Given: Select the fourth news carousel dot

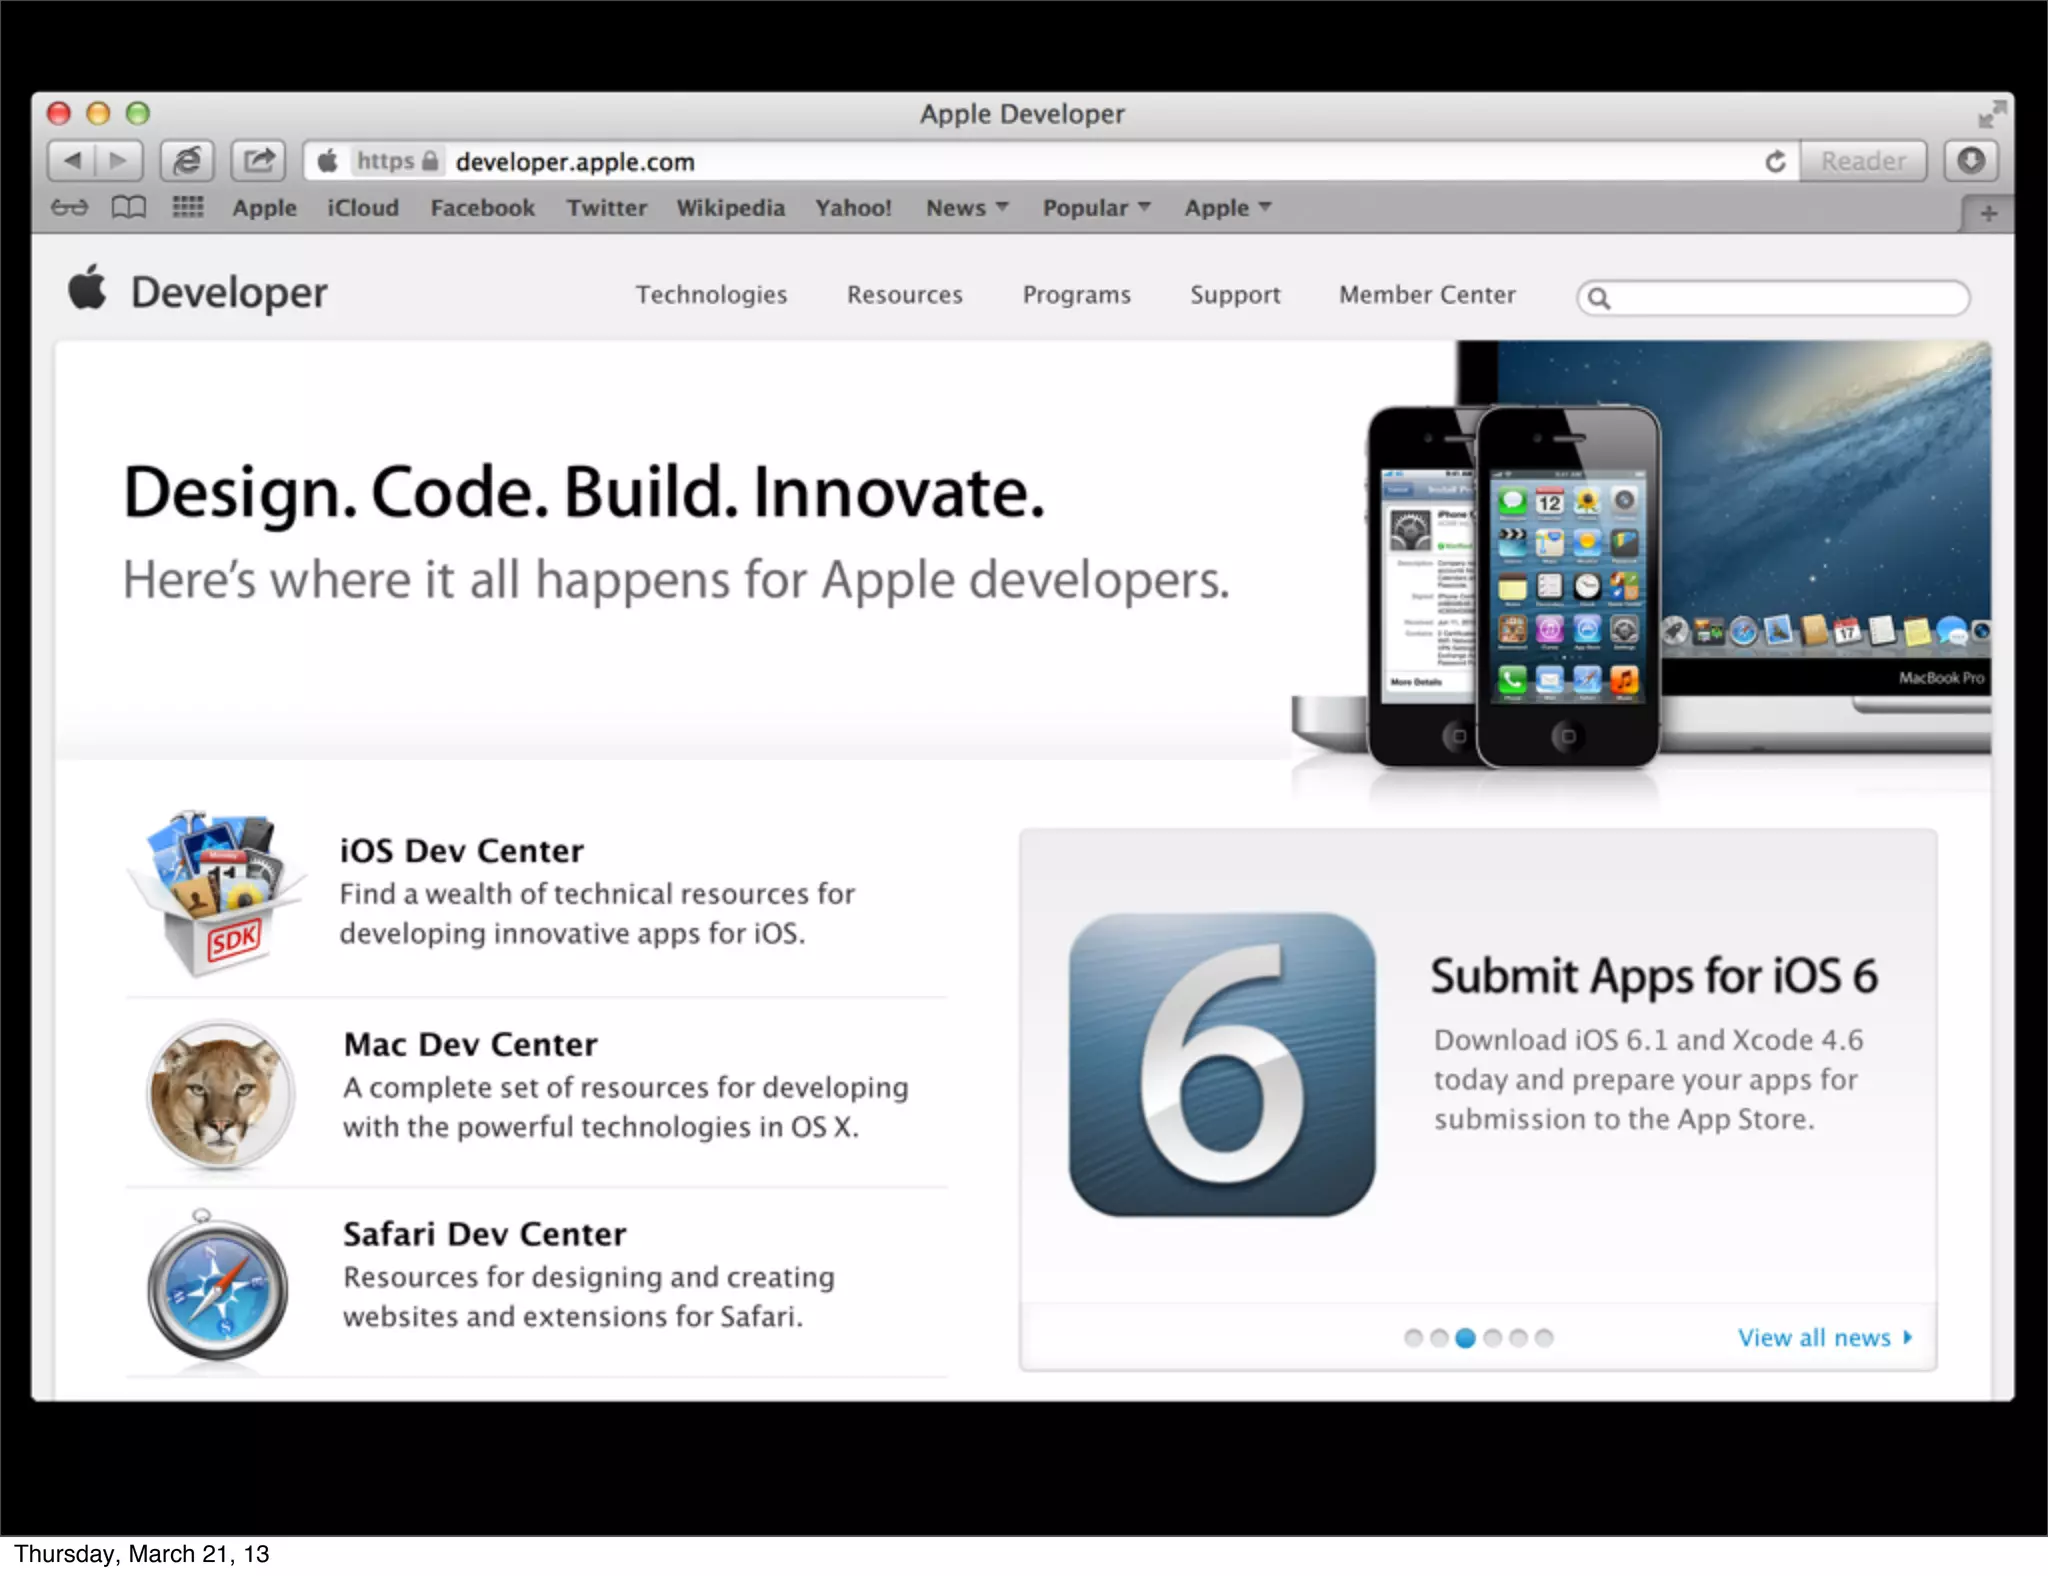Looking at the screenshot, I should click(x=1492, y=1338).
